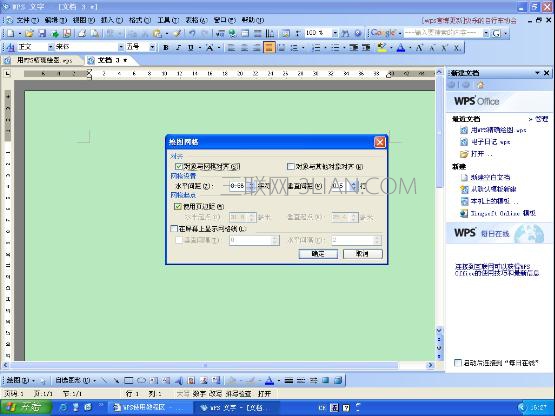The width and height of the screenshot is (555, 416).
Task: Uncheck 对象与网格对齐 checkbox
Action: point(179,166)
